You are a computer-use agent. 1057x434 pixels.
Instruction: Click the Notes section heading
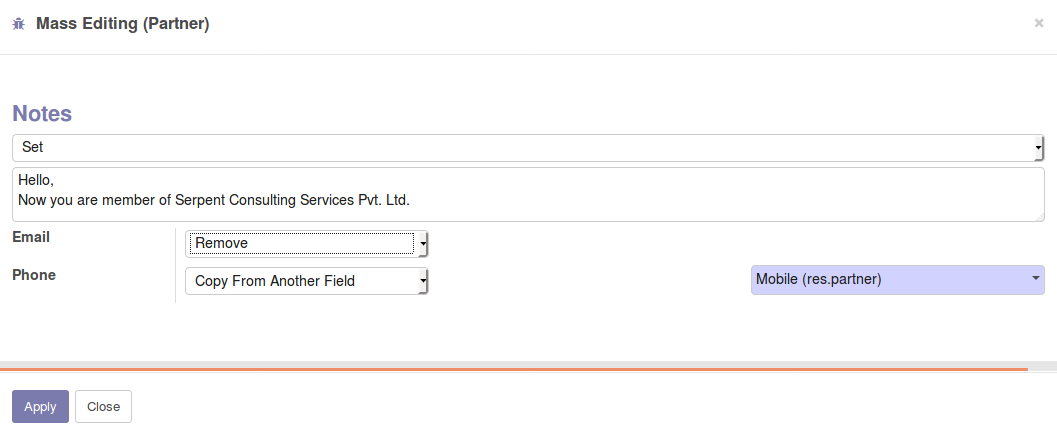point(42,113)
